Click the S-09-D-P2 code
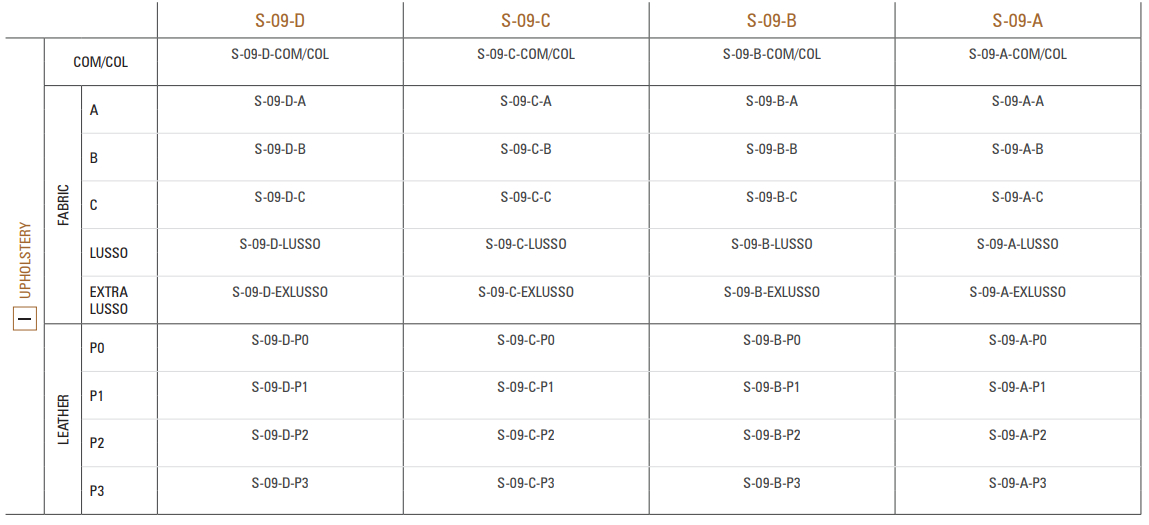Screen dimensions: 1149x525 pyautogui.click(x=280, y=436)
